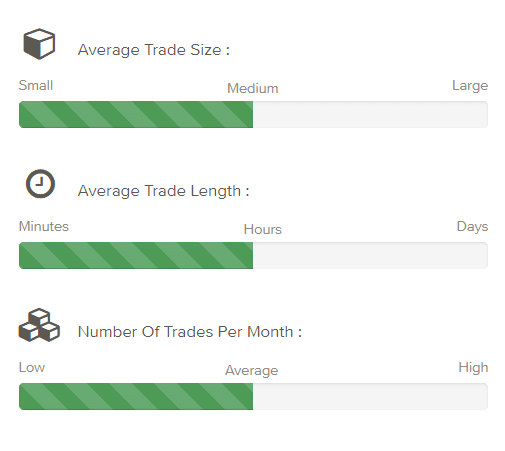Click the empty gray portion of Trade Size bar
505x451 pixels.
click(x=370, y=114)
